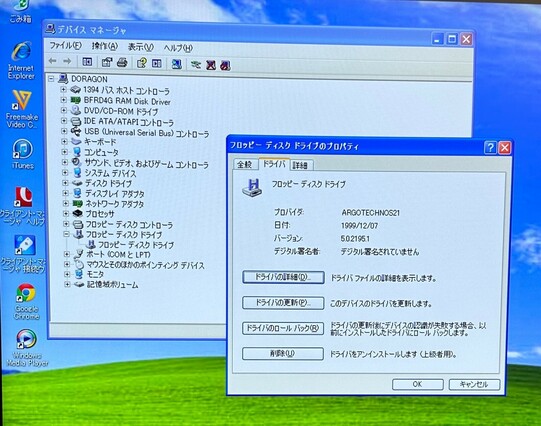Viewport: 541px width, 426px height.
Task: Click the Properties toolbar icon
Action: [107, 62]
